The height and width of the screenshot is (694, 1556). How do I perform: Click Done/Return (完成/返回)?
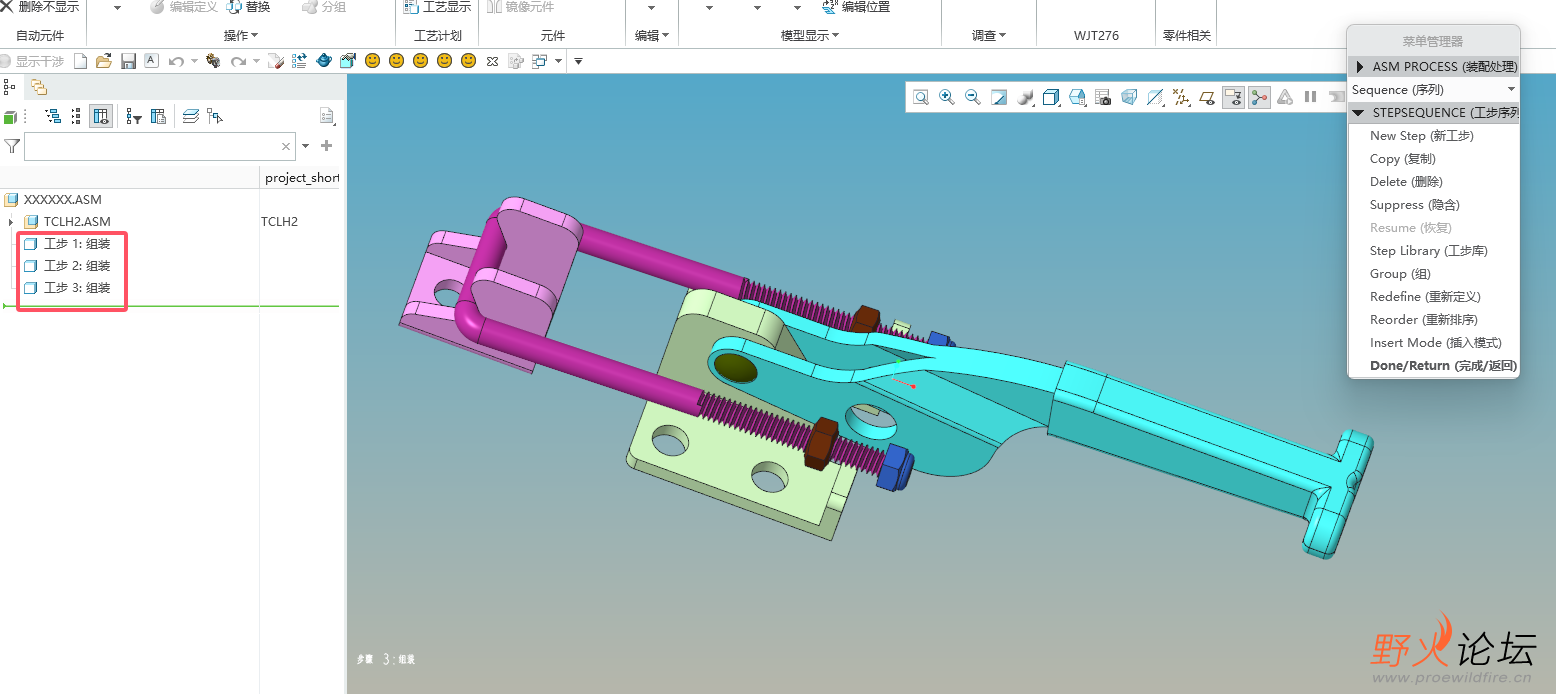[x=1443, y=366]
